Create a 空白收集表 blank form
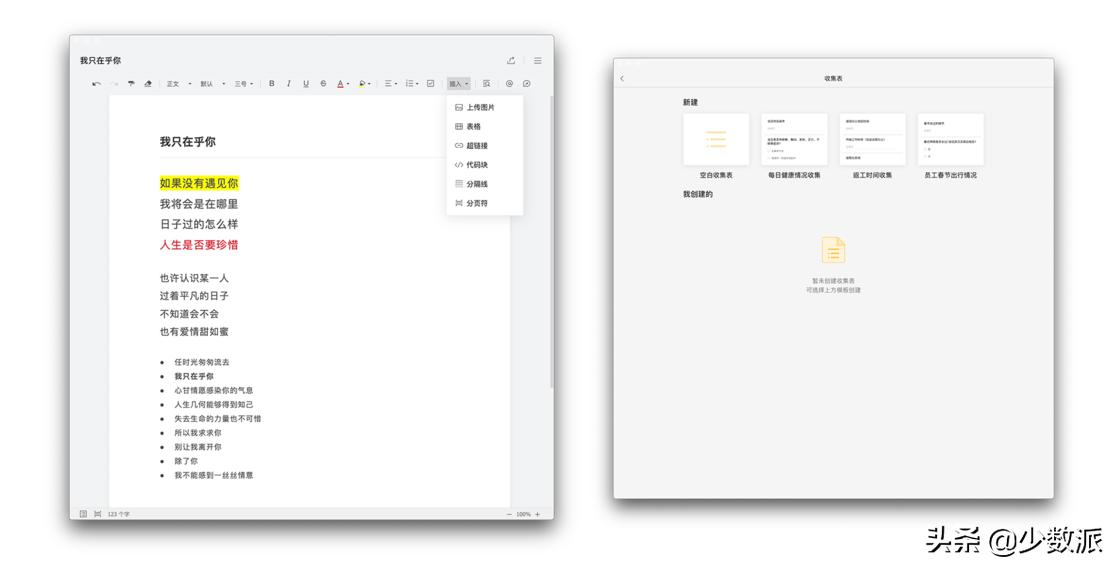 click(x=716, y=139)
